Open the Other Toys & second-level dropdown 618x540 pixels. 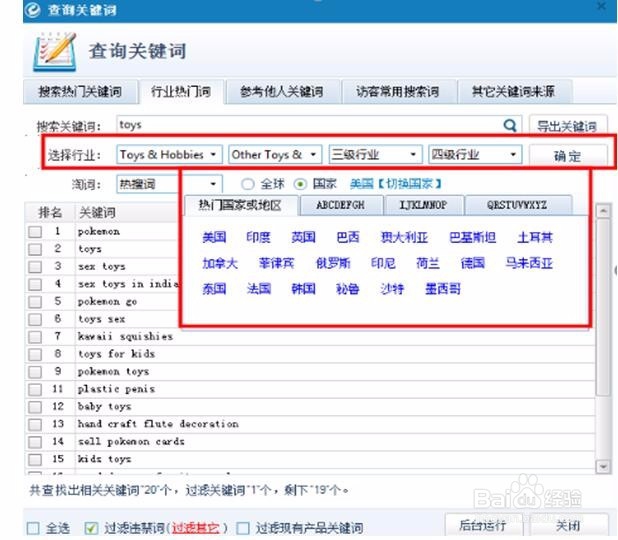click(275, 155)
